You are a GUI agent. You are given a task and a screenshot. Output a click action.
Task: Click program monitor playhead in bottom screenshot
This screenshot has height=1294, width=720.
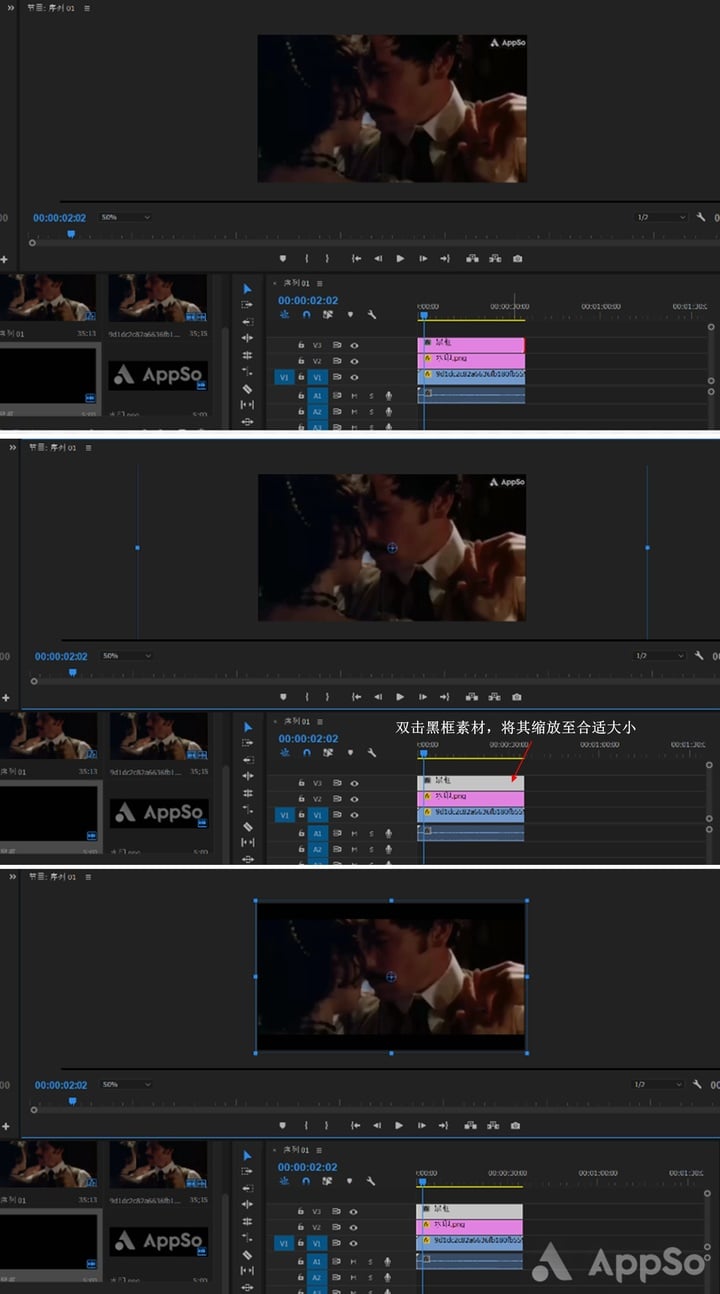tap(72, 1100)
